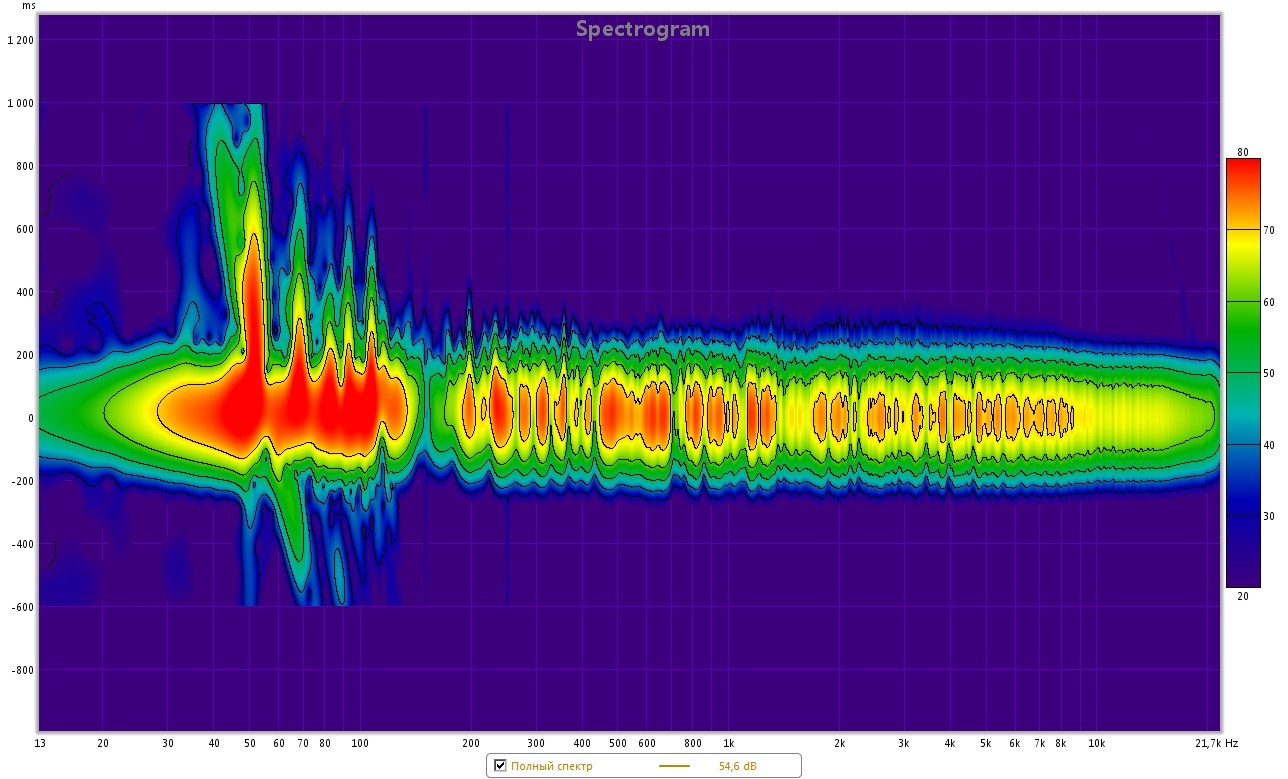This screenshot has height=779, width=1288.
Task: Click the -800 time axis label
Action: (x=22, y=670)
